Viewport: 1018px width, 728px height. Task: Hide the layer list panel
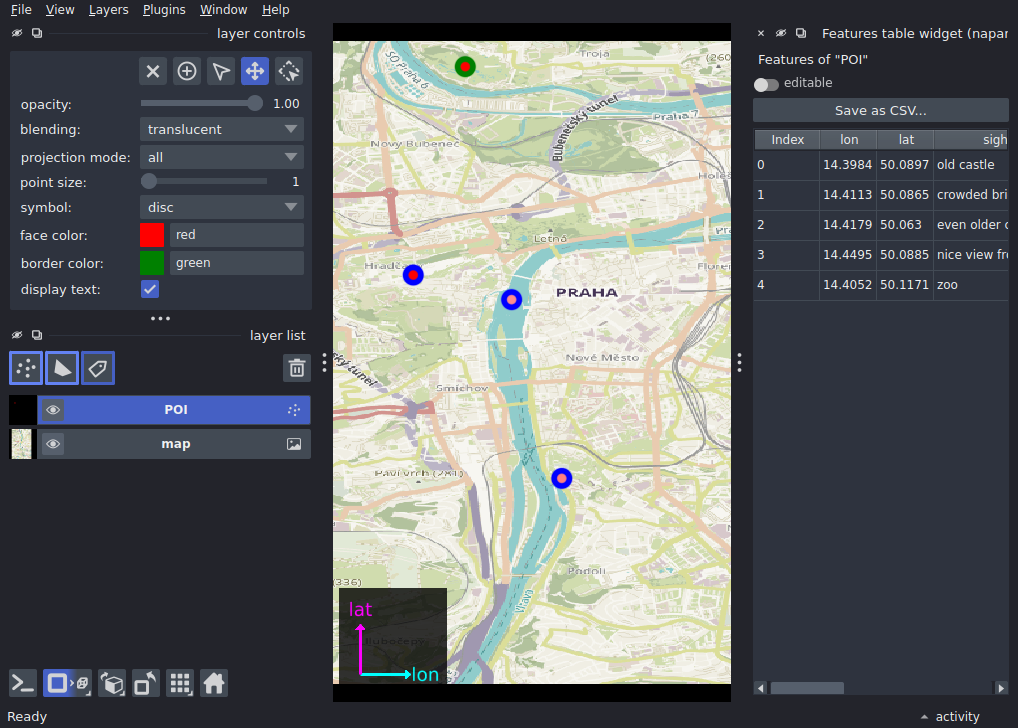[17, 335]
